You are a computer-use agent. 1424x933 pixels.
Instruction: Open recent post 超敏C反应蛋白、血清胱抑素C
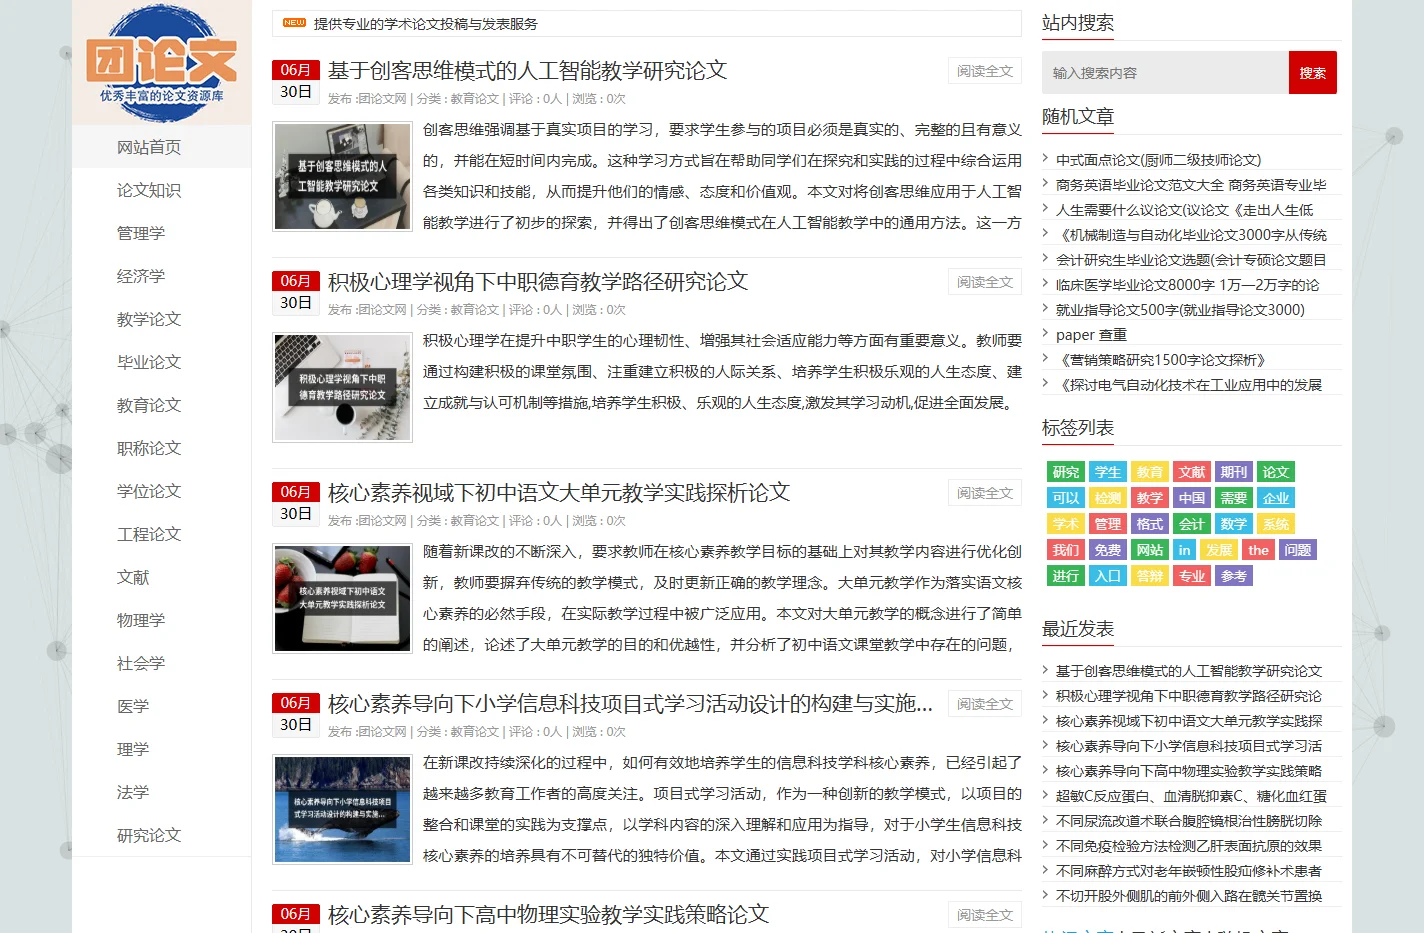pyautogui.click(x=1191, y=796)
